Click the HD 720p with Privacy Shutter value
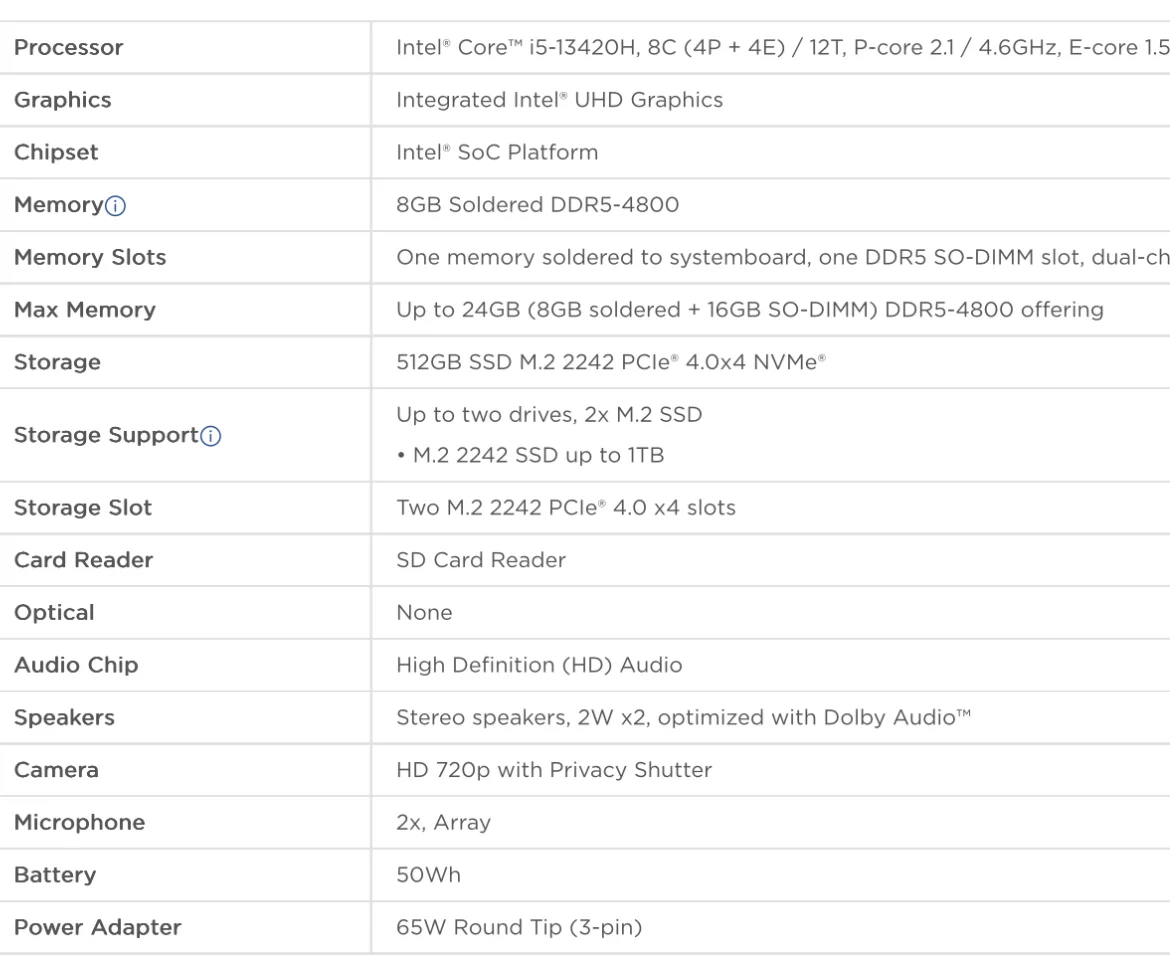The width and height of the screenshot is (1170, 961). pyautogui.click(x=554, y=770)
